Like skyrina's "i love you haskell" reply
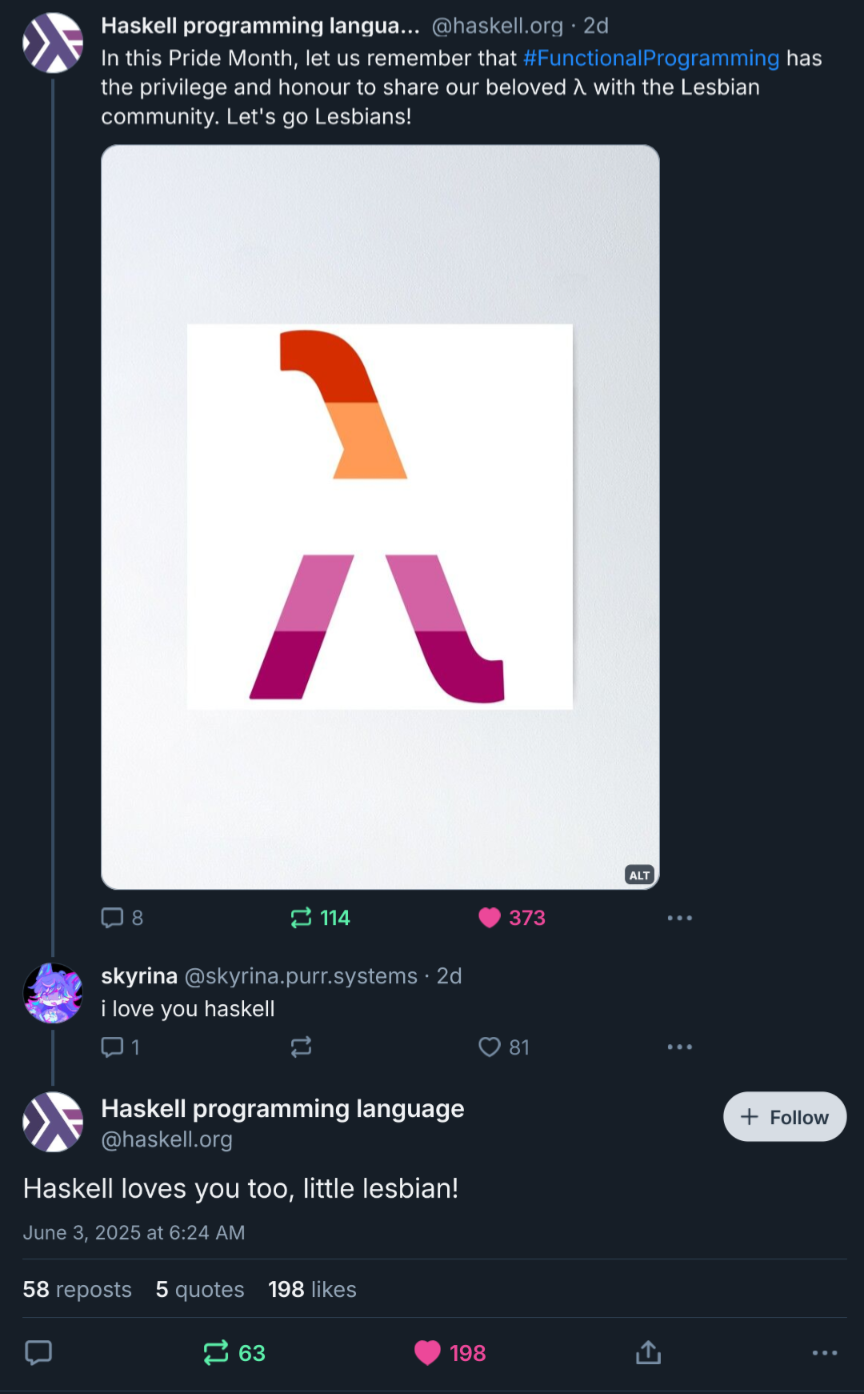The image size is (864, 1394). [x=489, y=1047]
